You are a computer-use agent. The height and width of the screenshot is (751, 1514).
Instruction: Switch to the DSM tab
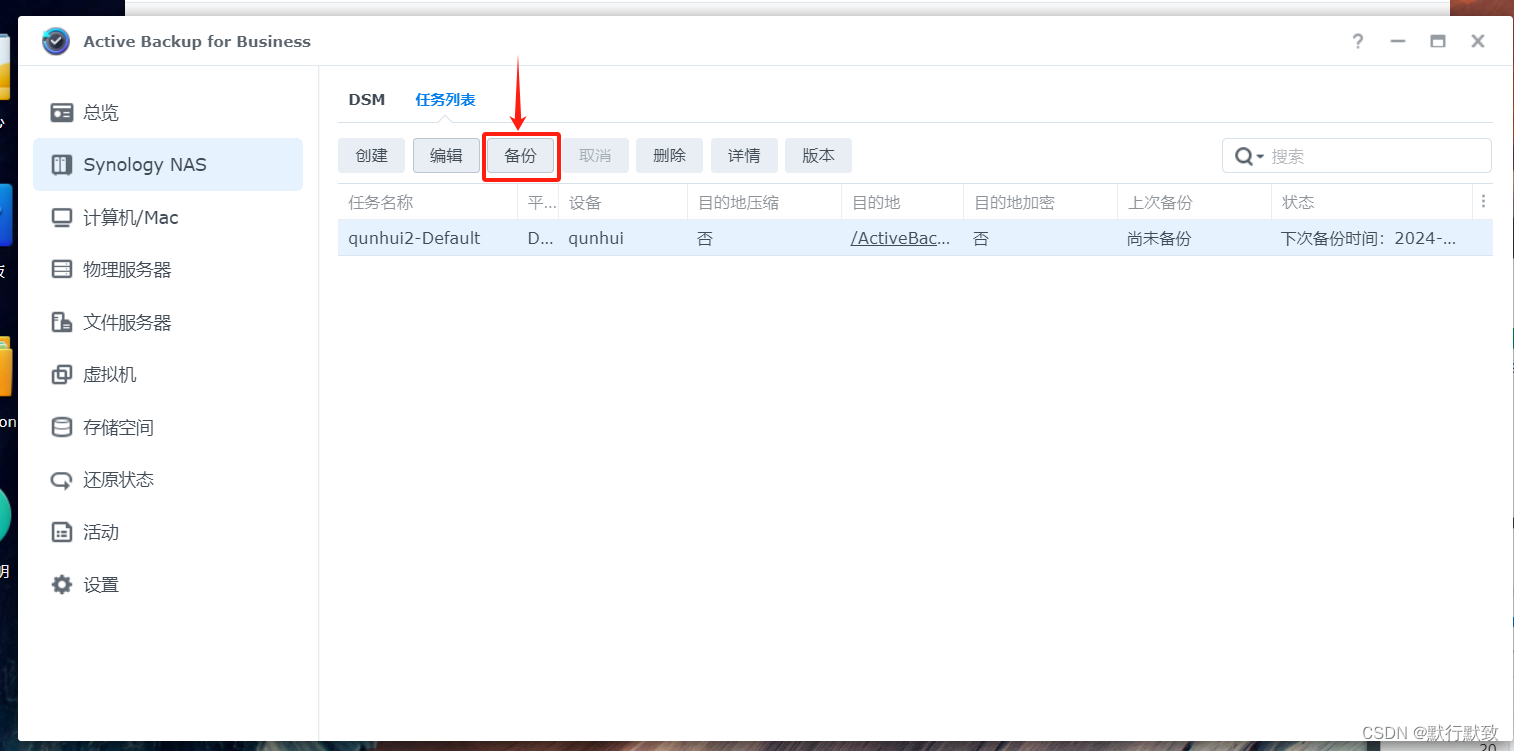click(367, 100)
